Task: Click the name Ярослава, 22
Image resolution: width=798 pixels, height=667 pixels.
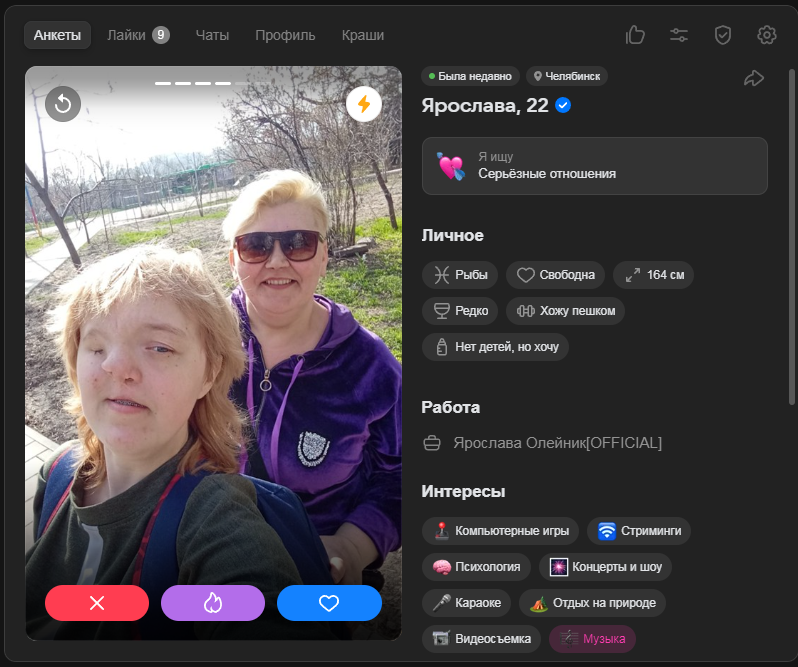Action: [x=485, y=105]
